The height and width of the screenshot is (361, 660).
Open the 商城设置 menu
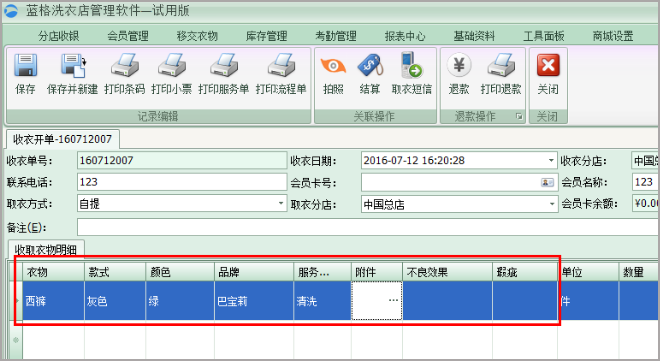tap(613, 36)
